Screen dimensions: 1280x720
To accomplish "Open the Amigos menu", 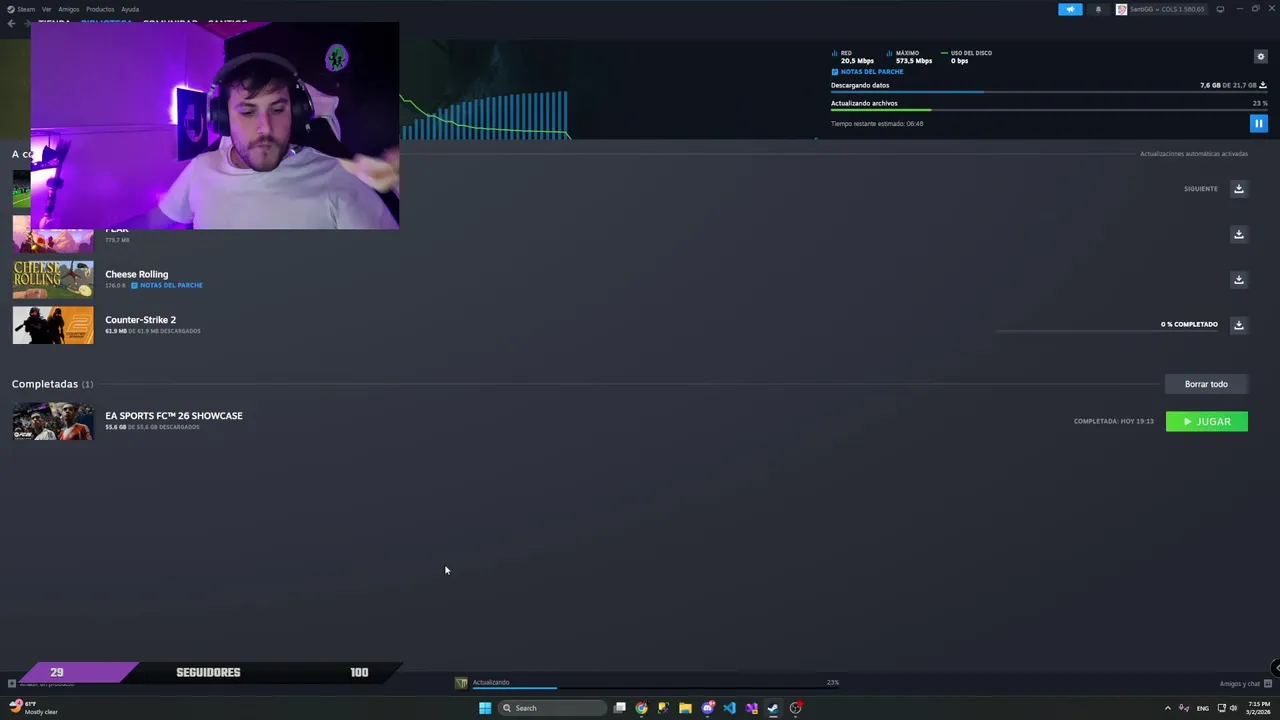I will coord(69,9).
